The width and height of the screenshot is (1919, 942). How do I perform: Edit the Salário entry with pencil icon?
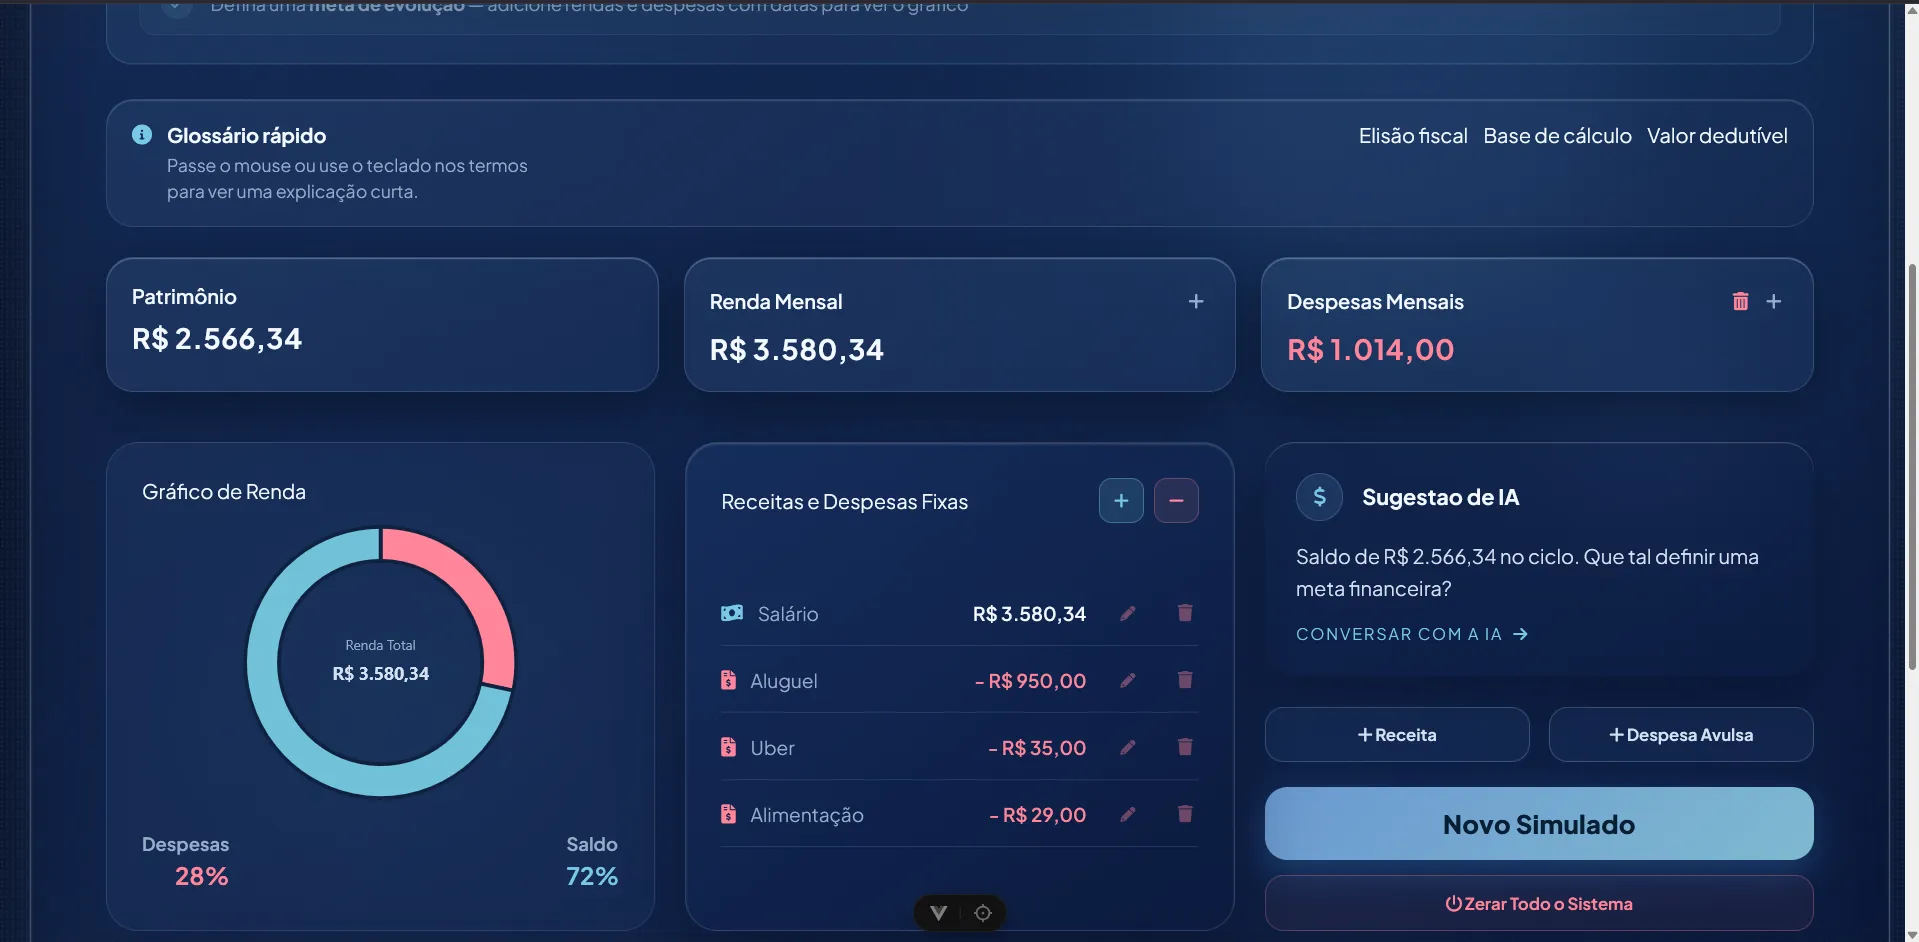(x=1127, y=613)
